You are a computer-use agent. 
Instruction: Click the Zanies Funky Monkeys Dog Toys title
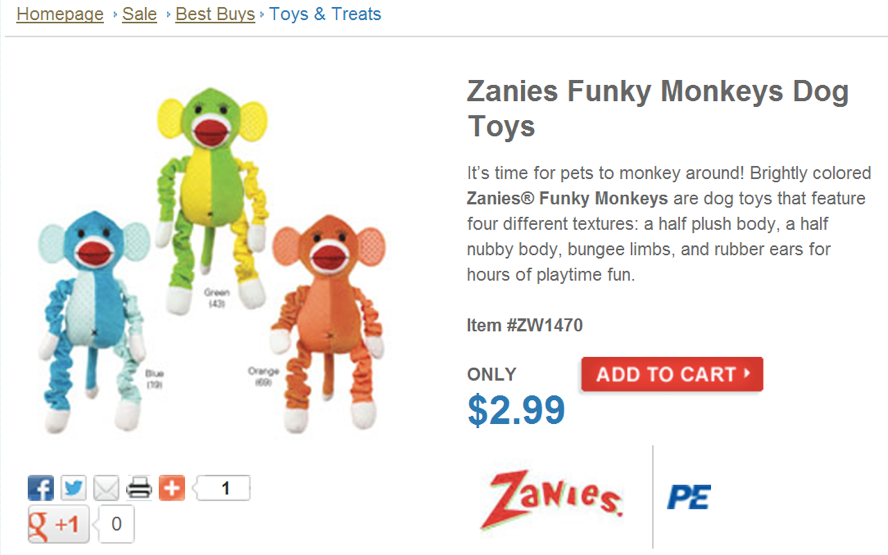657,109
